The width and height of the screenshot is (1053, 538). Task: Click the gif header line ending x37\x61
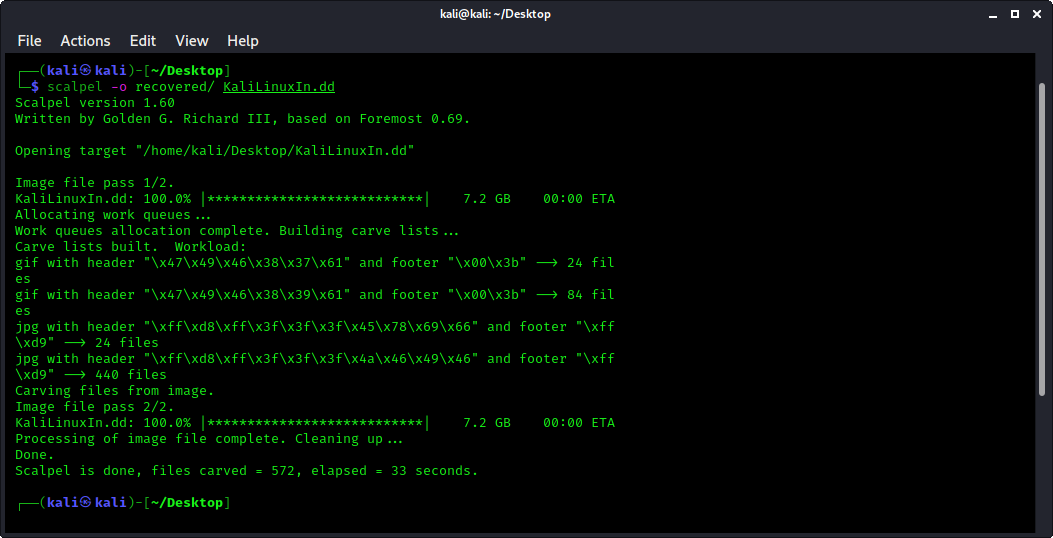click(x=314, y=263)
